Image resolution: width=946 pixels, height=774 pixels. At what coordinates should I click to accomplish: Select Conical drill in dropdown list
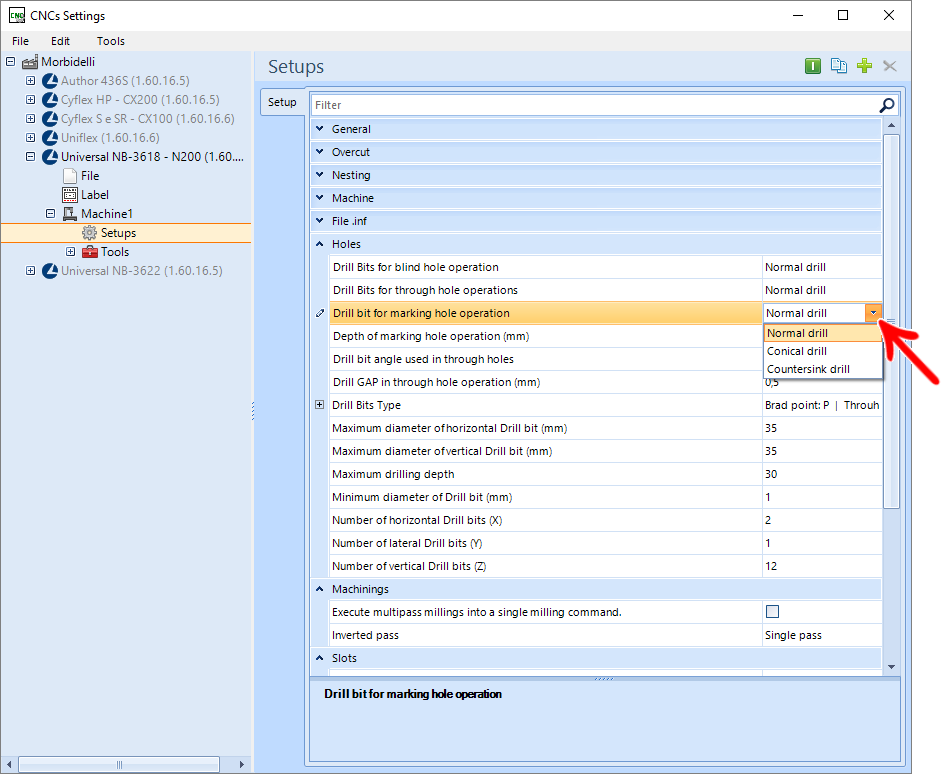point(823,351)
